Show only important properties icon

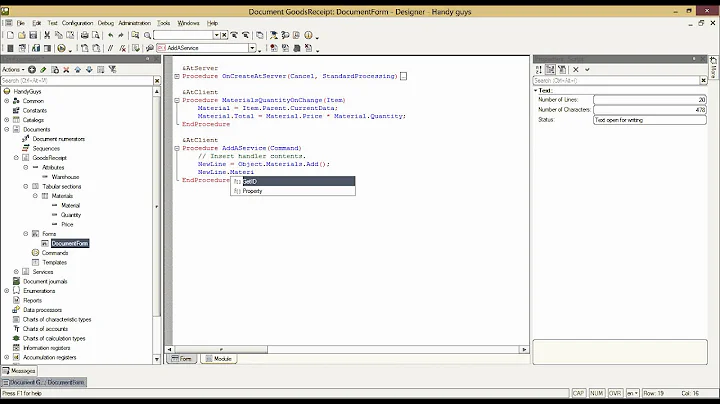[x=562, y=69]
